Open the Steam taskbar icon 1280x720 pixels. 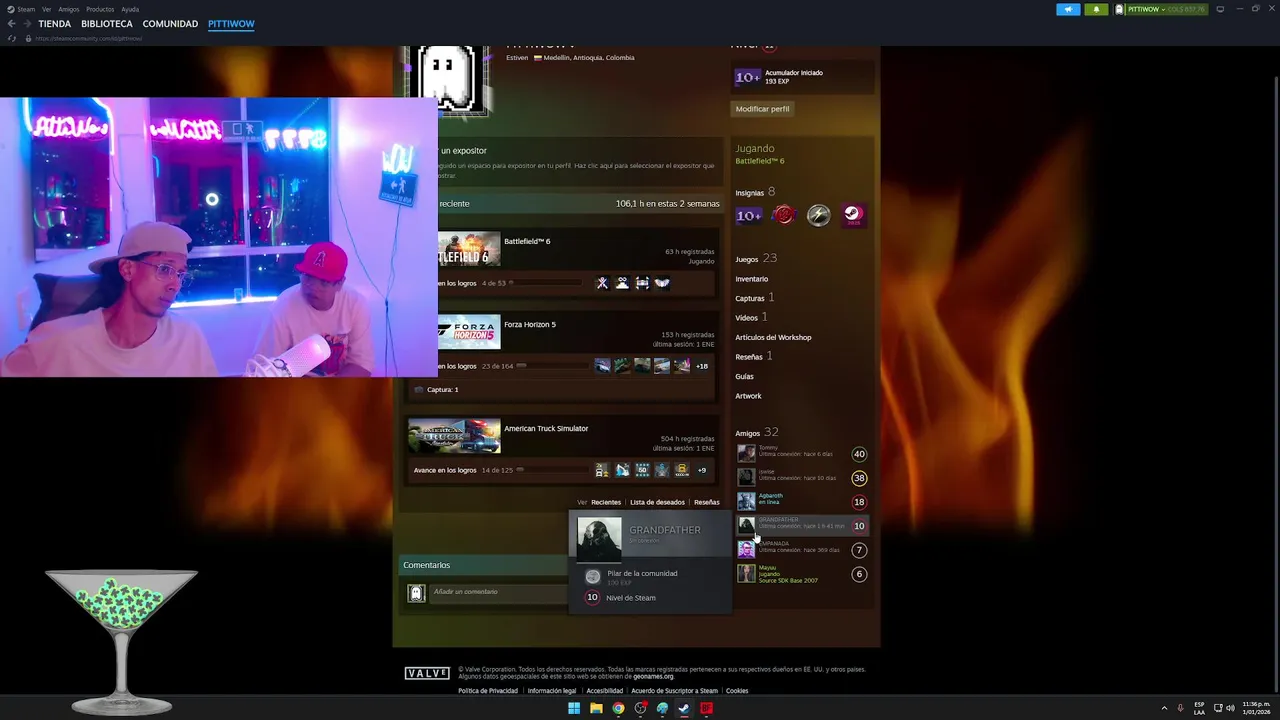coord(684,708)
